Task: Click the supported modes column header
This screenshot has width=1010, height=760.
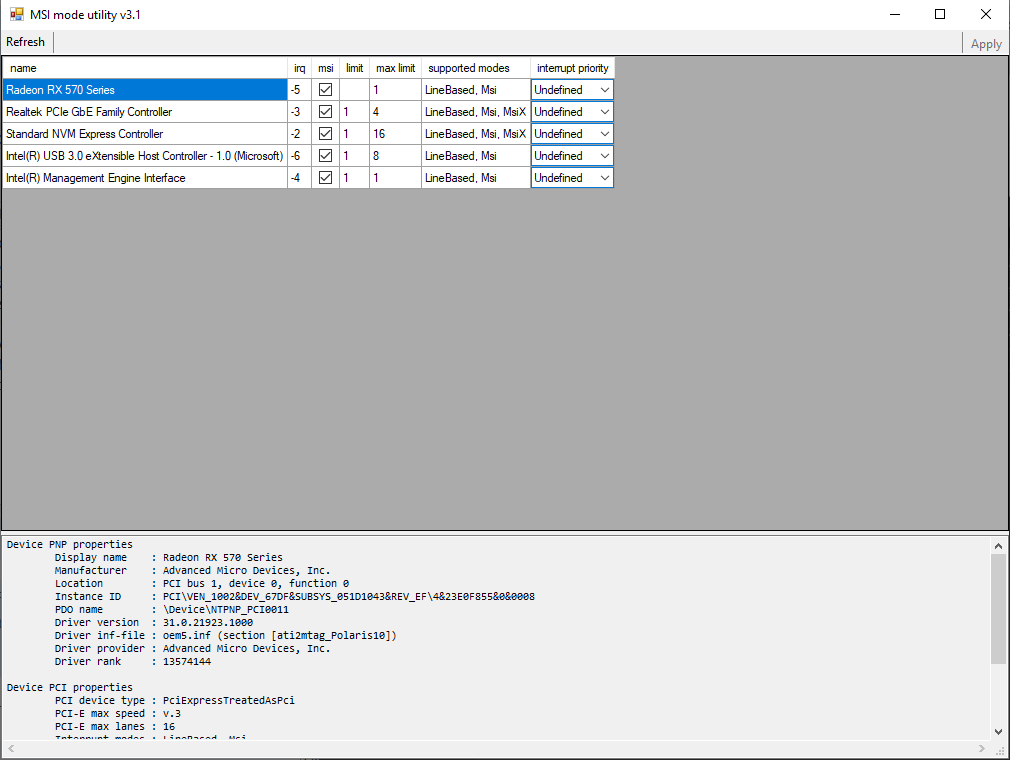Action: 475,68
